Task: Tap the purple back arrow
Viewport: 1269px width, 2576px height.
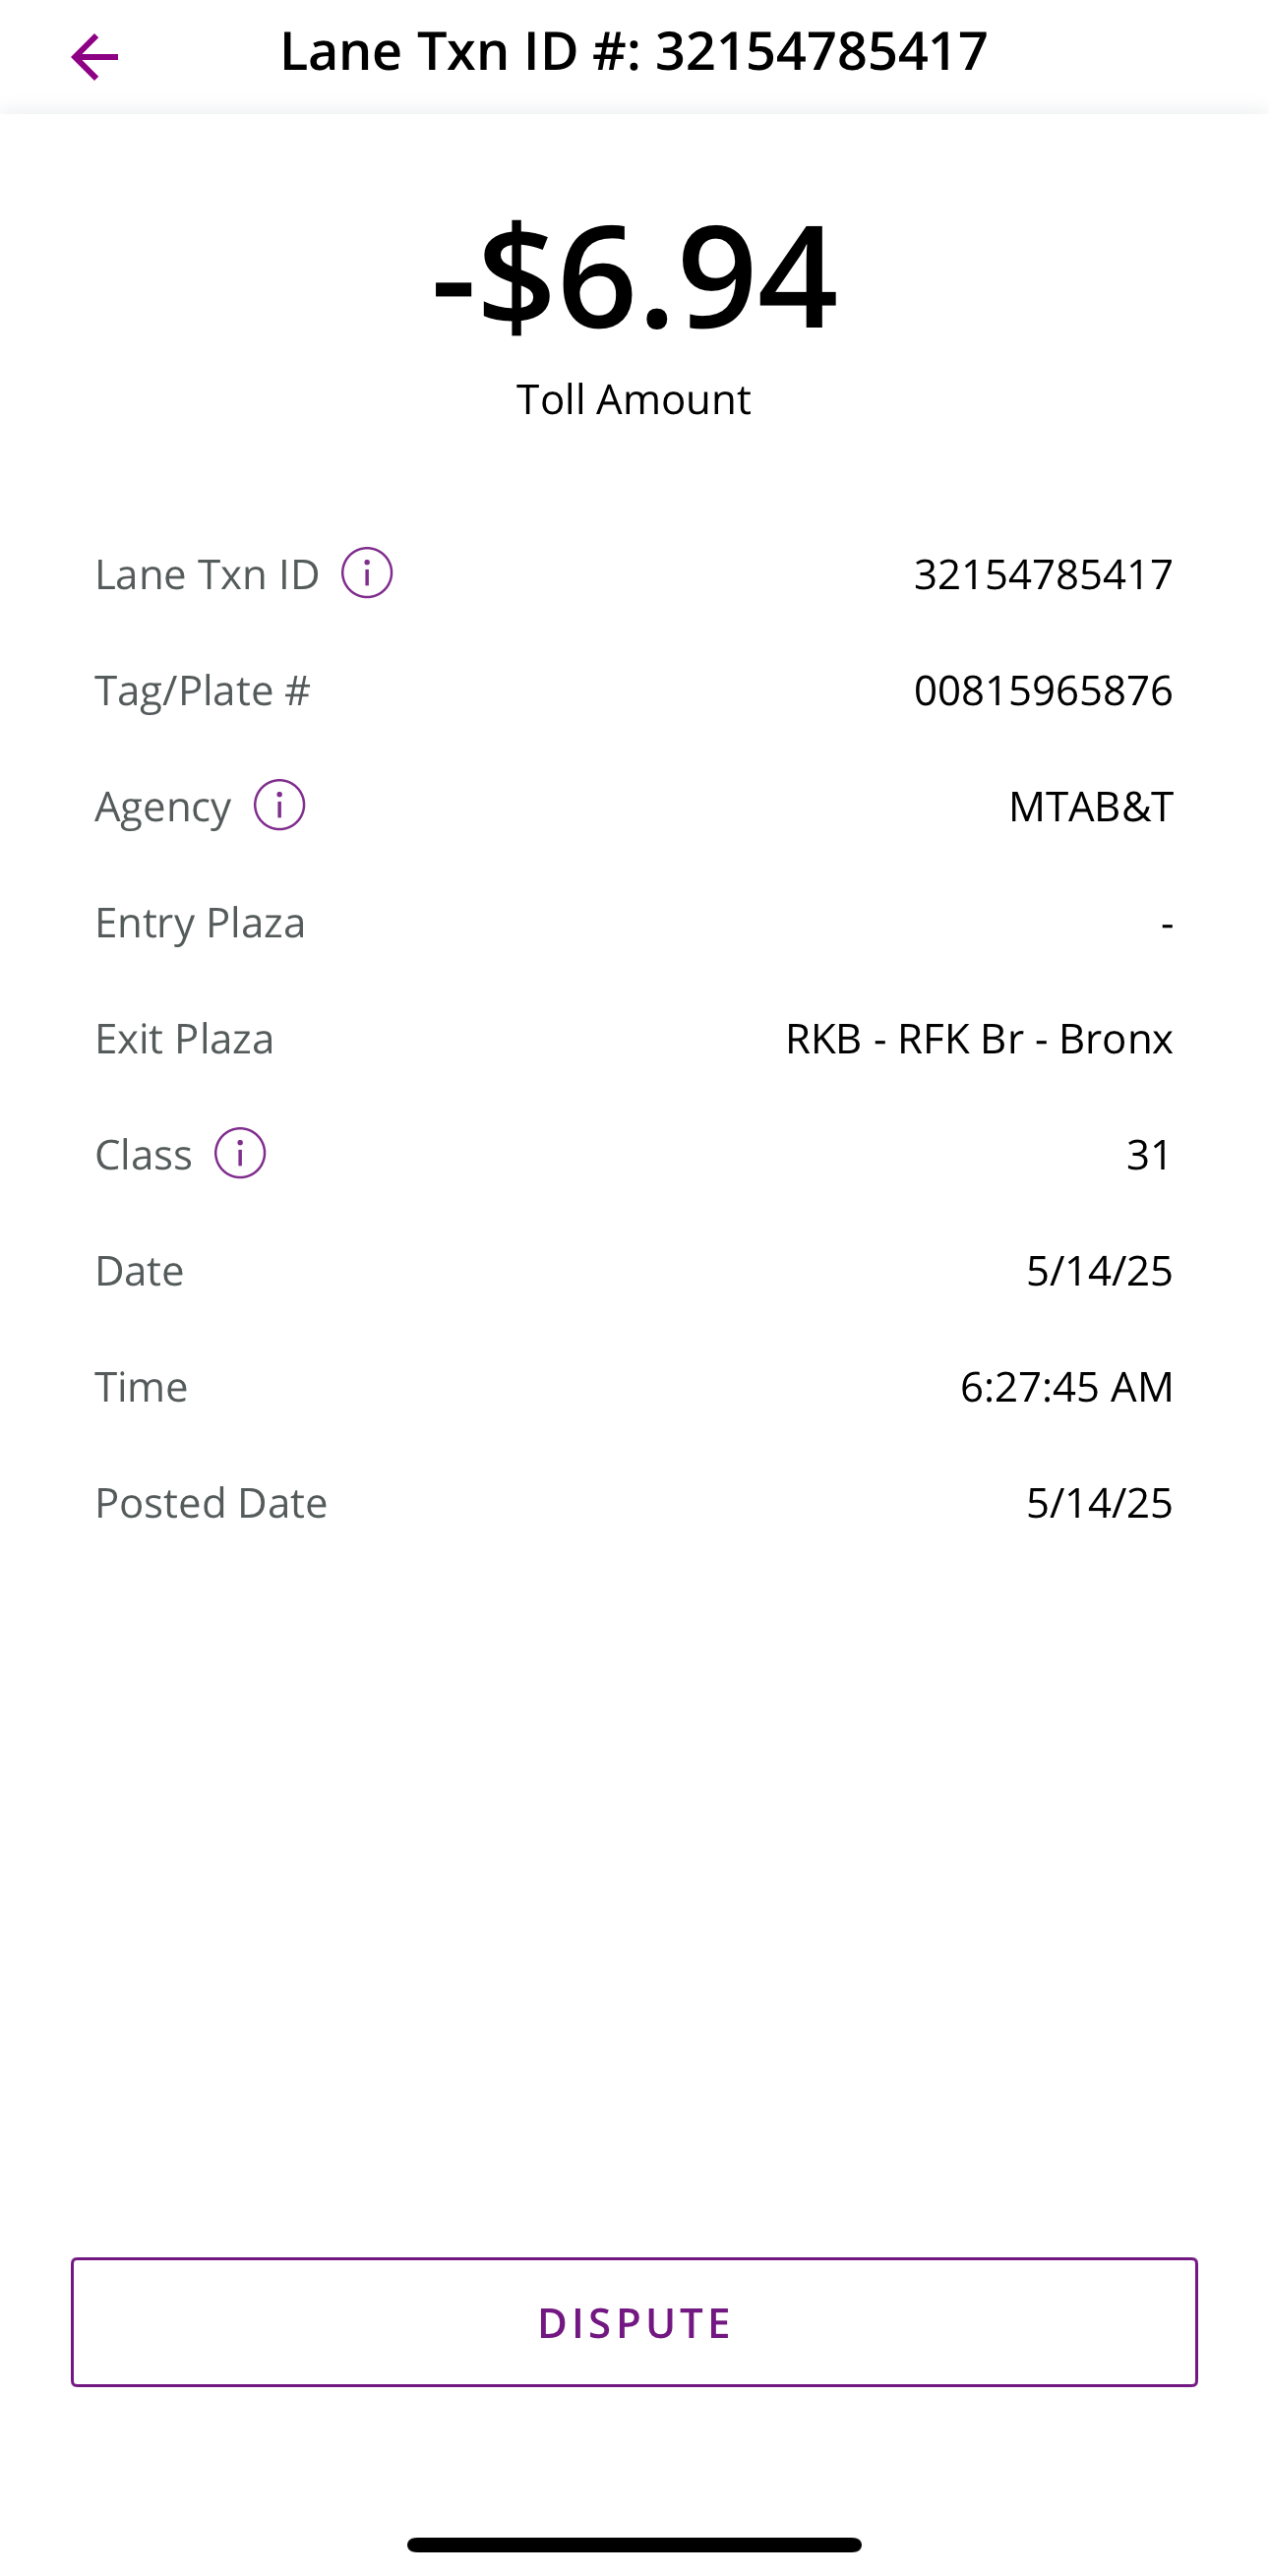Action: click(95, 57)
